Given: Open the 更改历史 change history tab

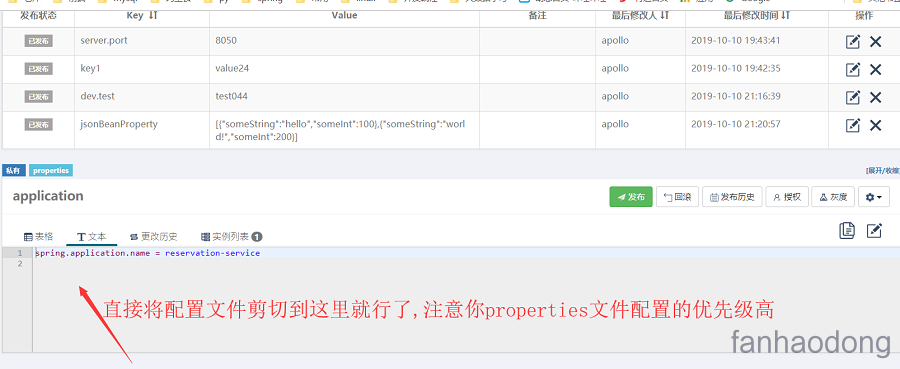Looking at the screenshot, I should (x=154, y=236).
